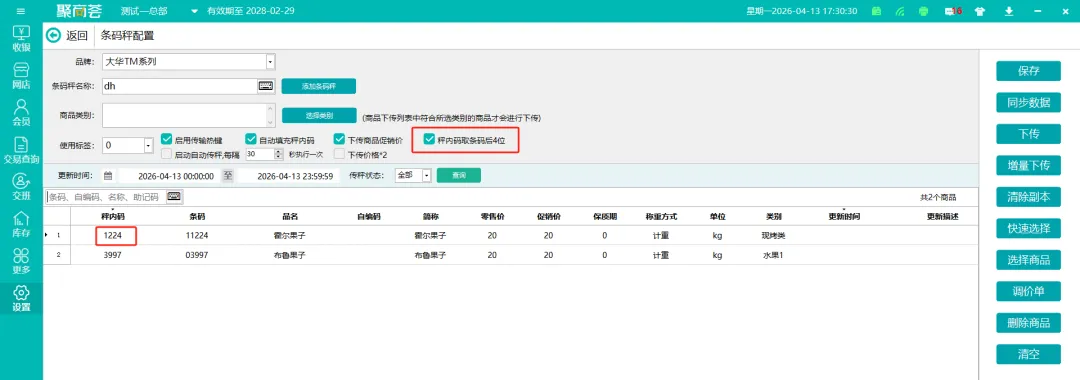Viewport: 1080px width, 380px height.
Task: Select the barcode cell 11224
Action: coord(197,235)
